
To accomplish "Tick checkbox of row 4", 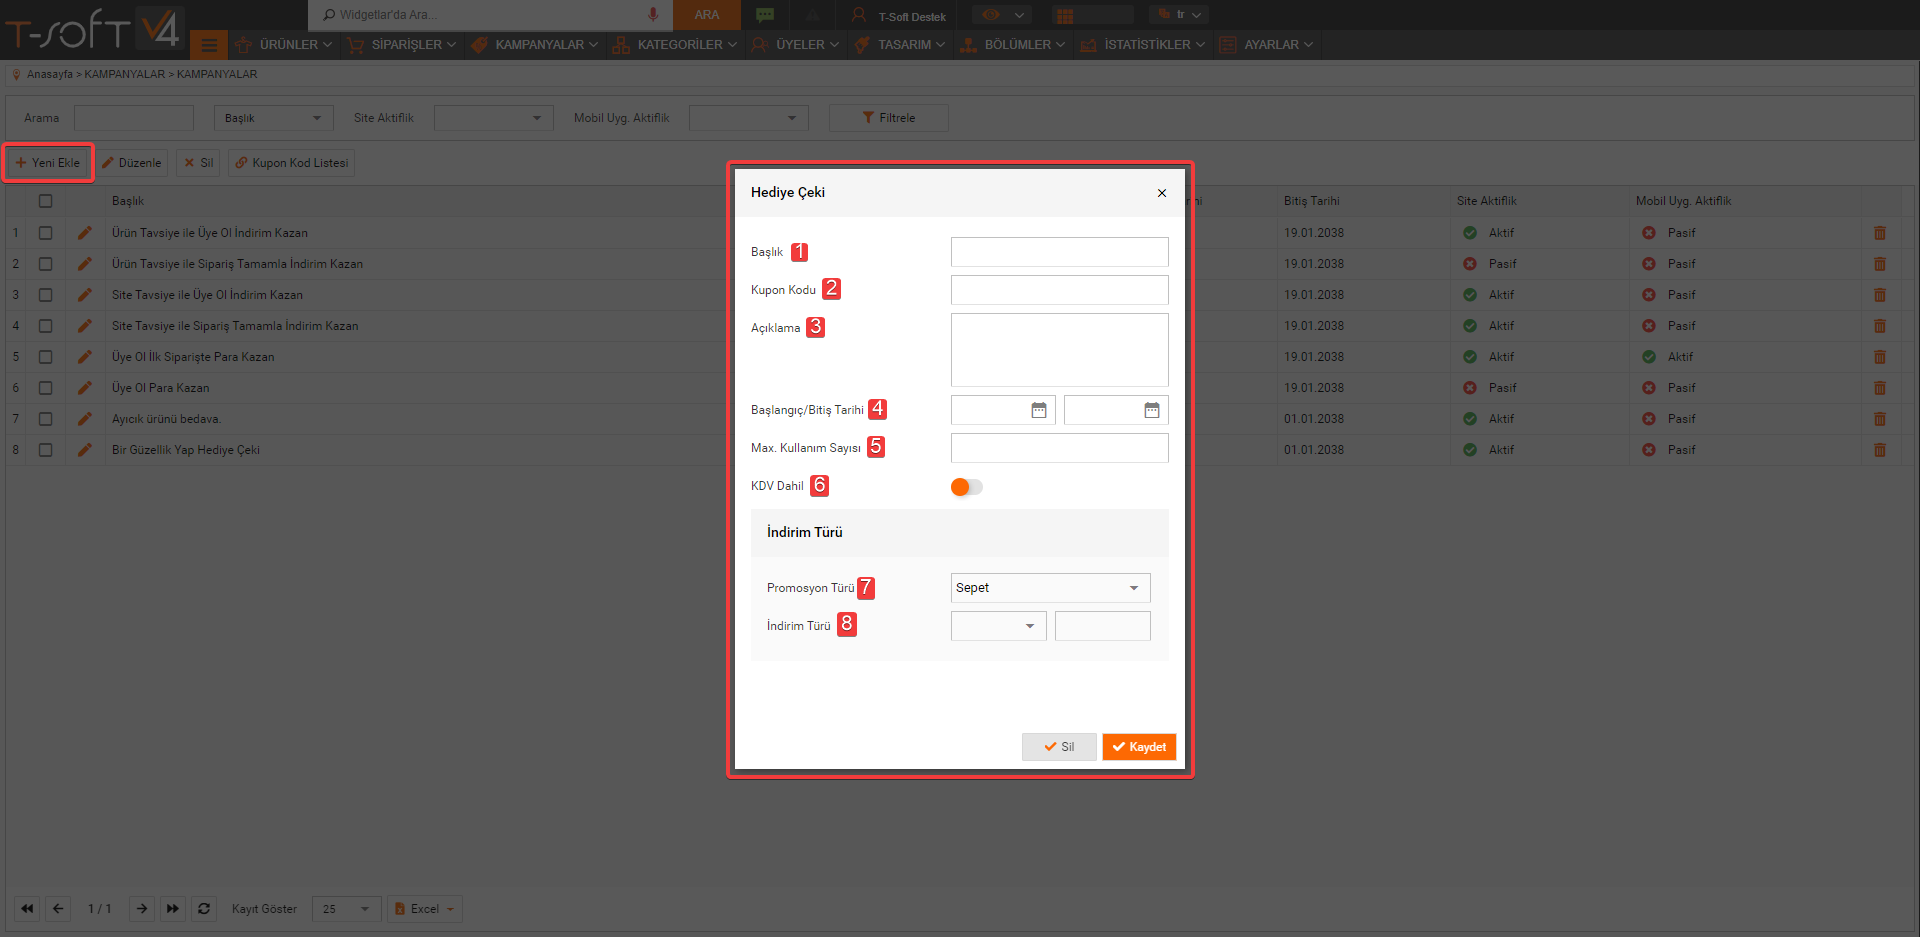I will pos(45,326).
